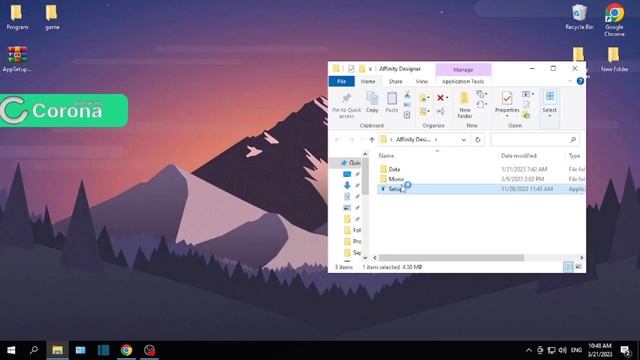This screenshot has width=640, height=360.
Task: Click the Copy button in Clipboard group
Action: [x=372, y=102]
